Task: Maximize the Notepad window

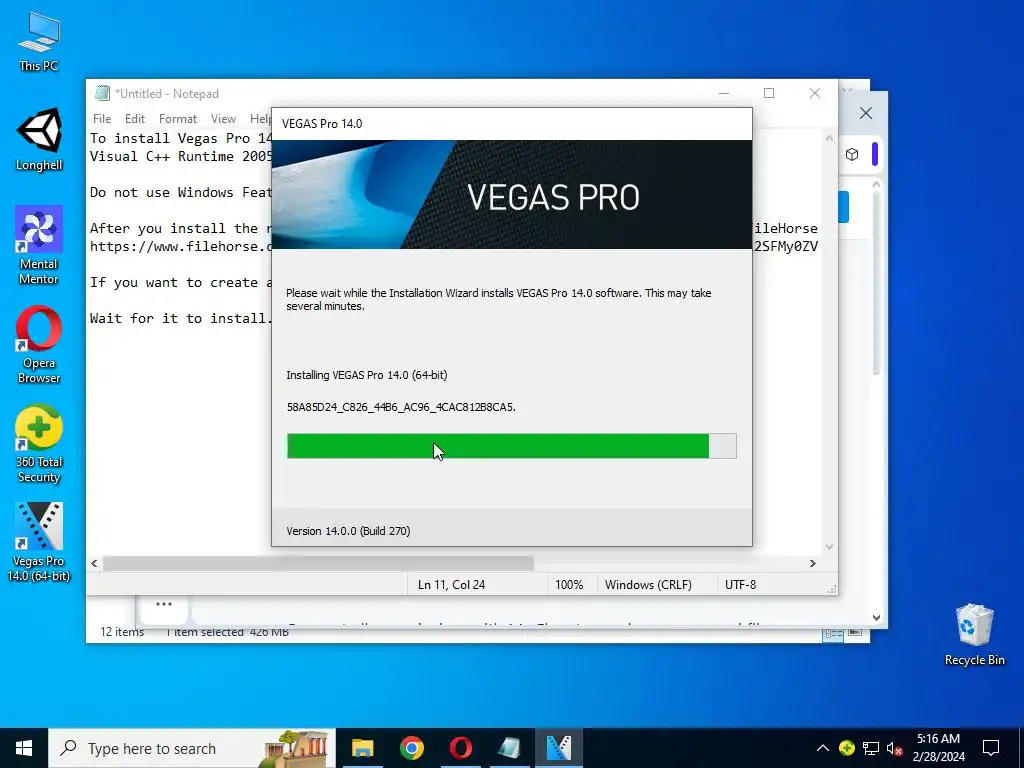Action: point(769,93)
